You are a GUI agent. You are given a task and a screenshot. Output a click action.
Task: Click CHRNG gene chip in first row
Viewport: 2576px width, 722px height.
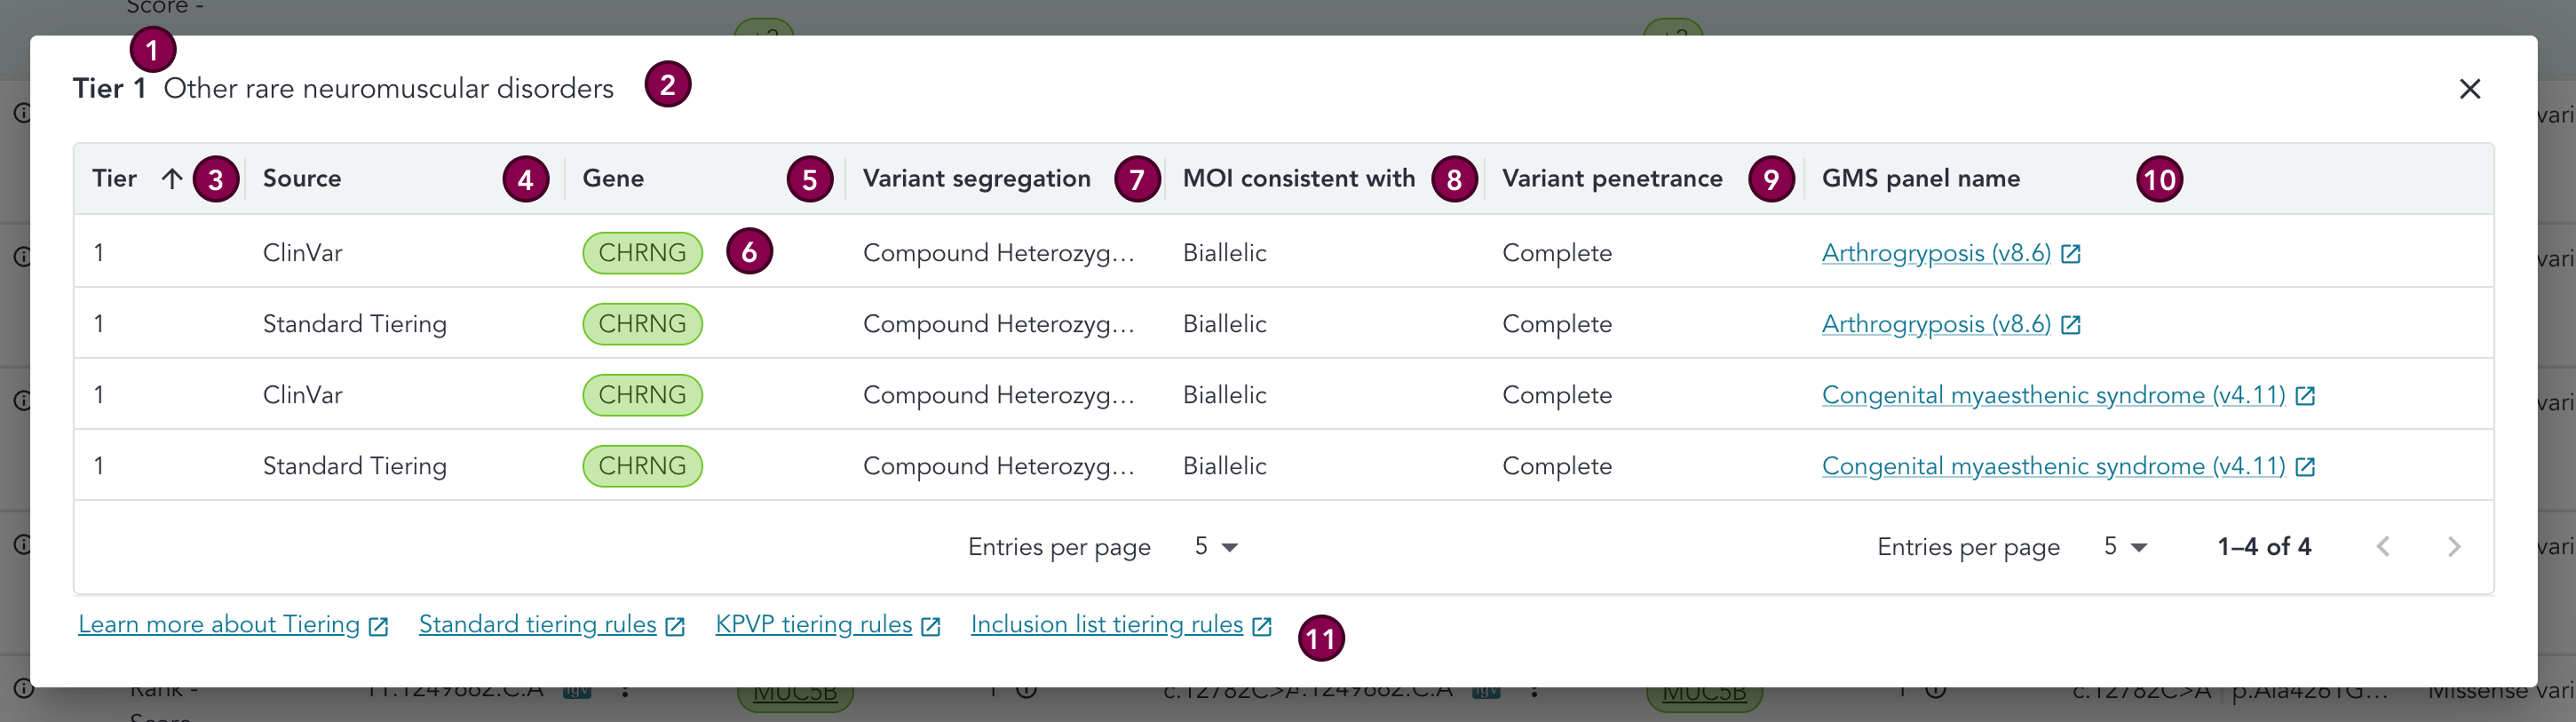pos(642,253)
